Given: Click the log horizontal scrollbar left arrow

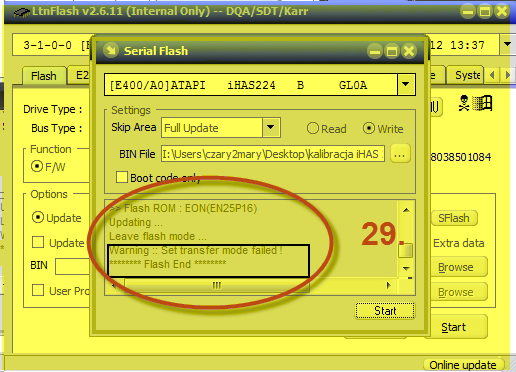Looking at the screenshot, I should pos(114,286).
